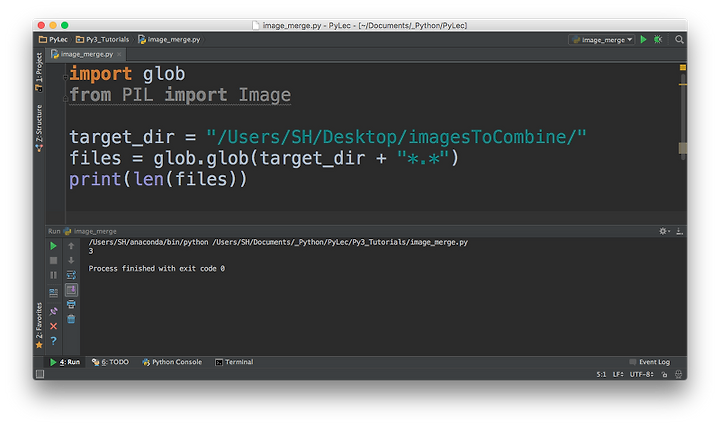Hide the Run panel with the hide icon
This screenshot has height=427, width=720.
point(680,231)
